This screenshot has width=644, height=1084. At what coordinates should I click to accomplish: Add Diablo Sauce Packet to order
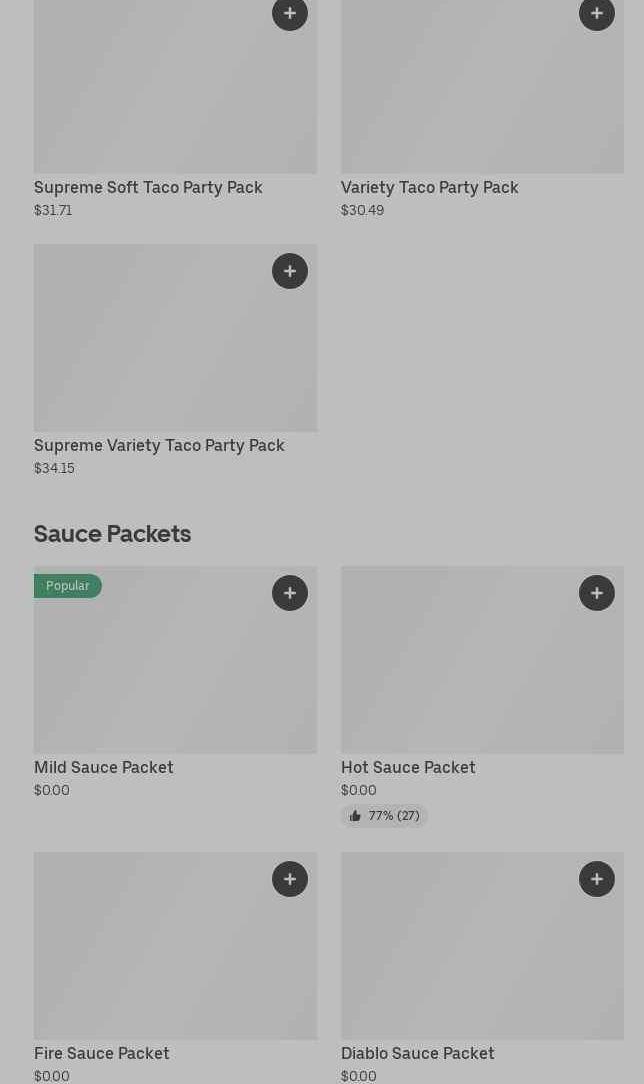coord(597,879)
